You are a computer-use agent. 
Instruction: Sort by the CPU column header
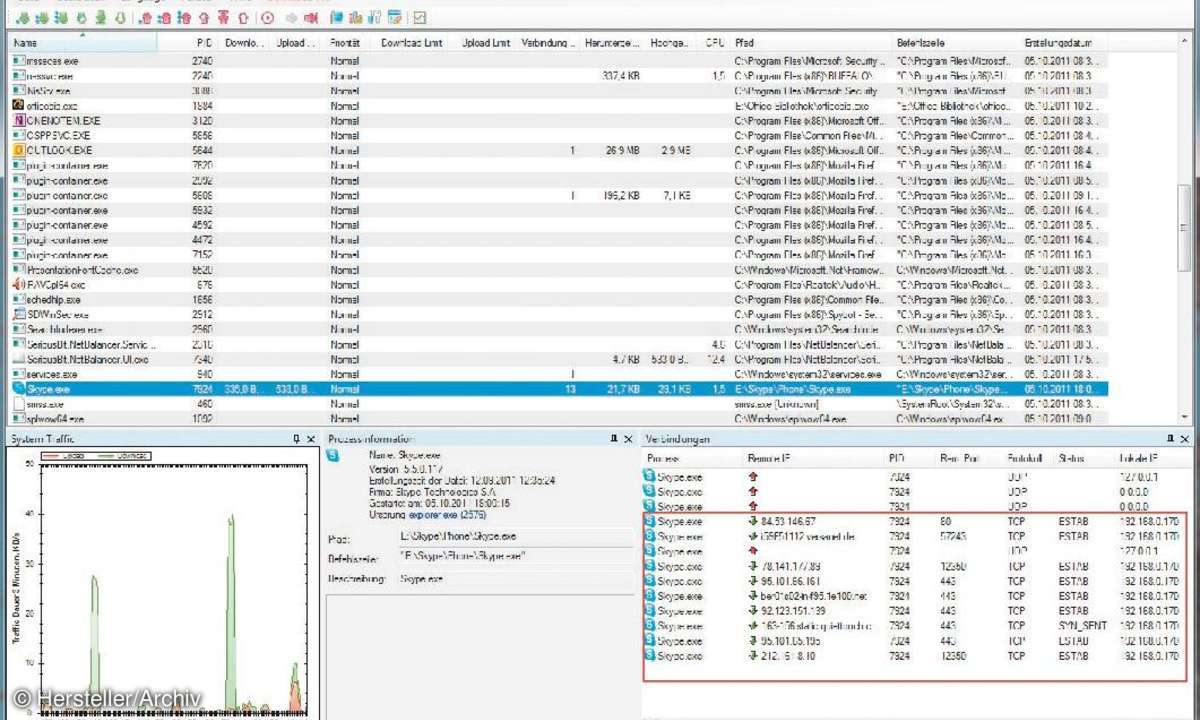pyautogui.click(x=714, y=43)
